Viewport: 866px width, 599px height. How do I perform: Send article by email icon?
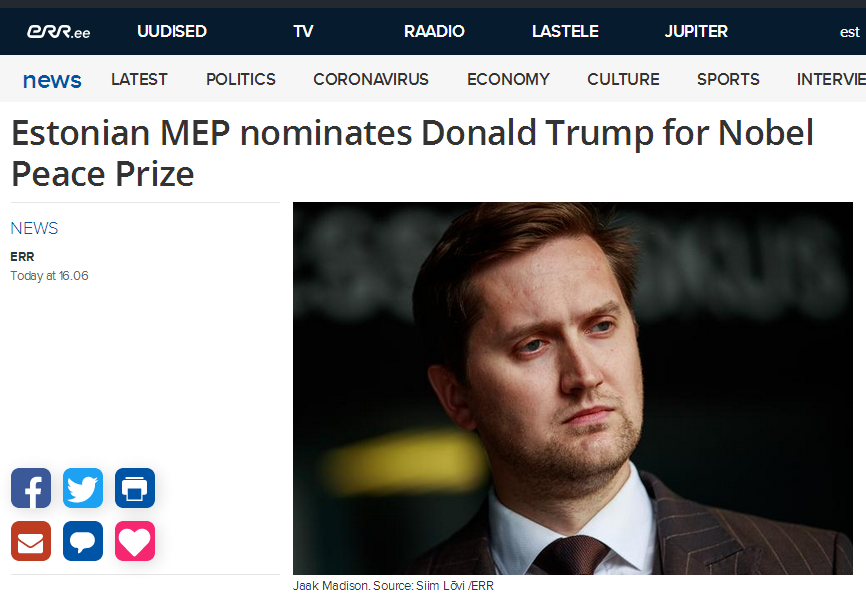(31, 541)
